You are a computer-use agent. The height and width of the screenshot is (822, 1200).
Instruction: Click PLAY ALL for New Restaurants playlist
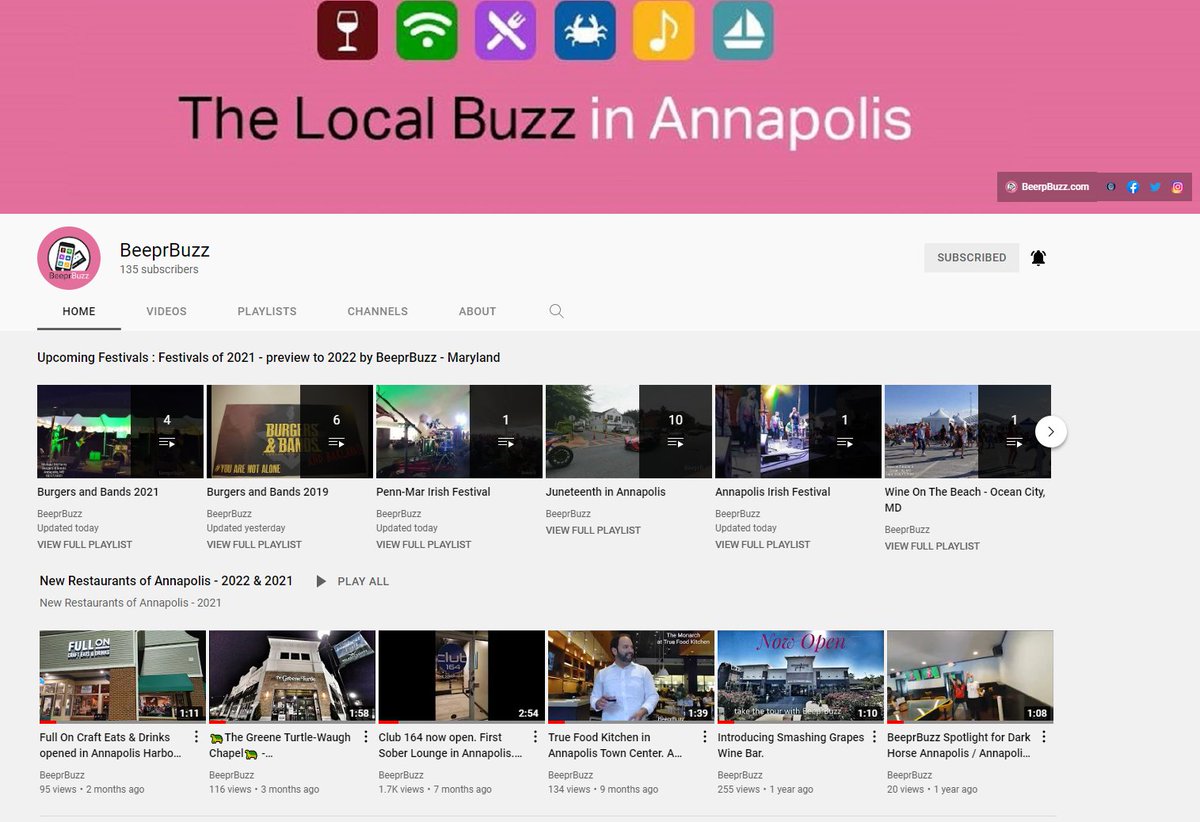coord(352,581)
